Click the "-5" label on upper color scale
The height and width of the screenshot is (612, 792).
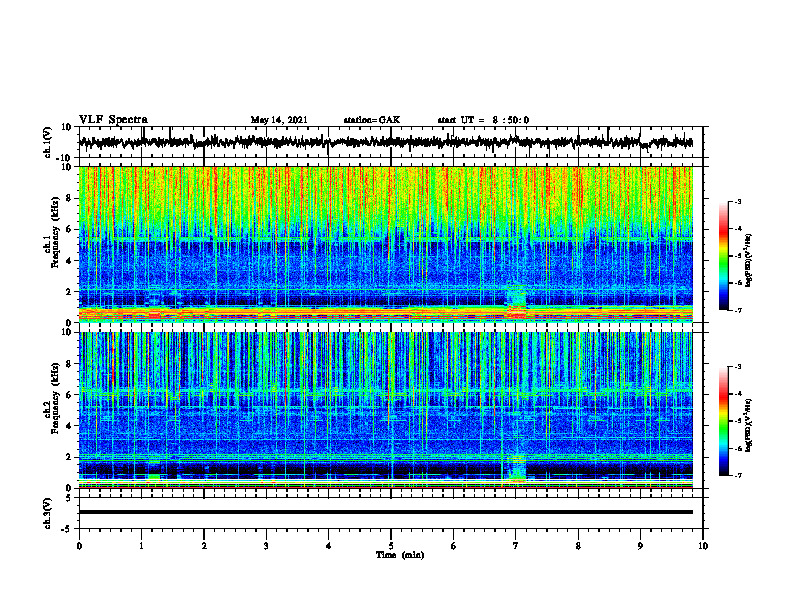tap(737, 256)
